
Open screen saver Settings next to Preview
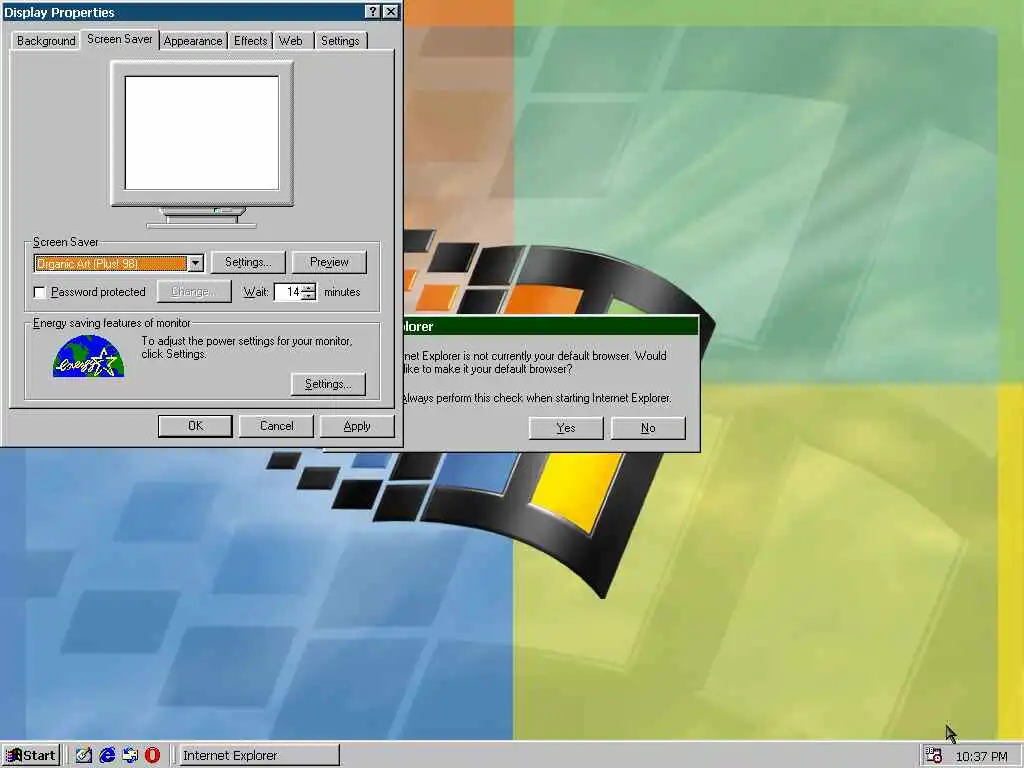coord(248,262)
